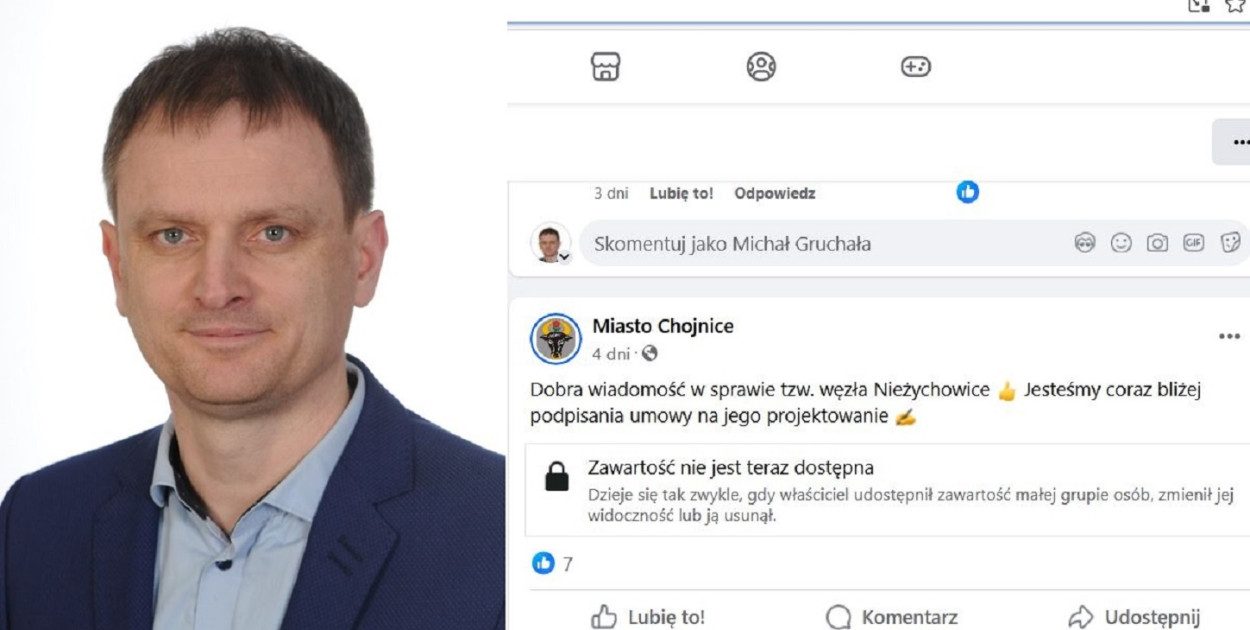
Task: Click the Skomentuj jako Michał Gruchała field
Action: click(x=830, y=243)
